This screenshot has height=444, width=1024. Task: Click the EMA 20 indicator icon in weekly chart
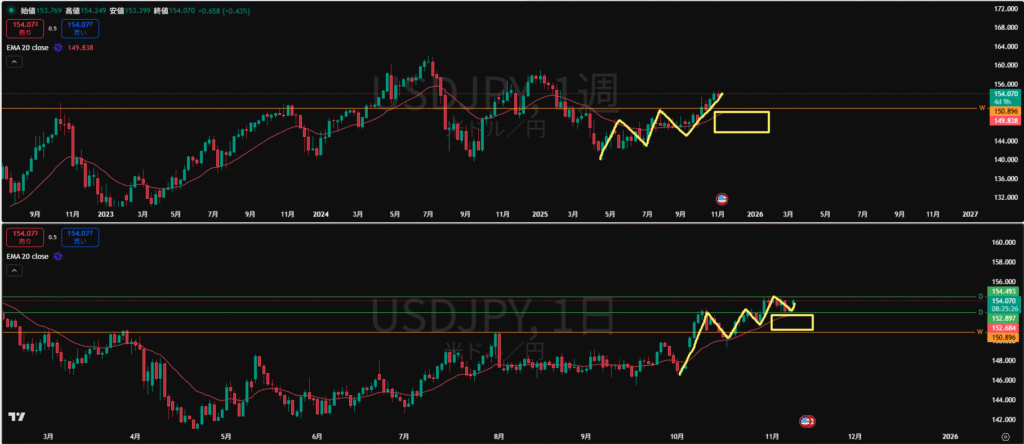click(x=59, y=46)
